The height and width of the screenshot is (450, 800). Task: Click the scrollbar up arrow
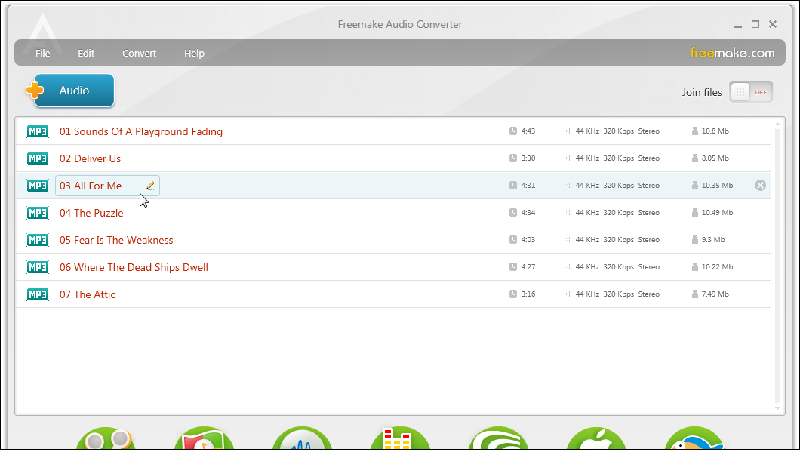(x=778, y=123)
